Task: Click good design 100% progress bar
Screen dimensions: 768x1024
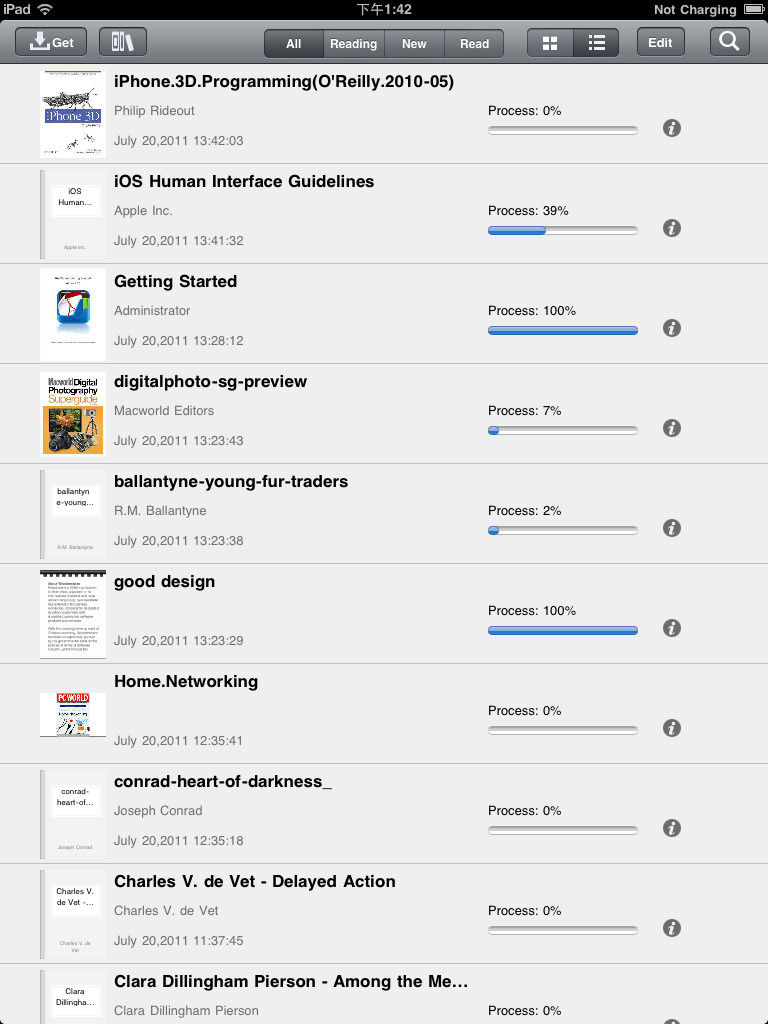Action: (x=562, y=630)
